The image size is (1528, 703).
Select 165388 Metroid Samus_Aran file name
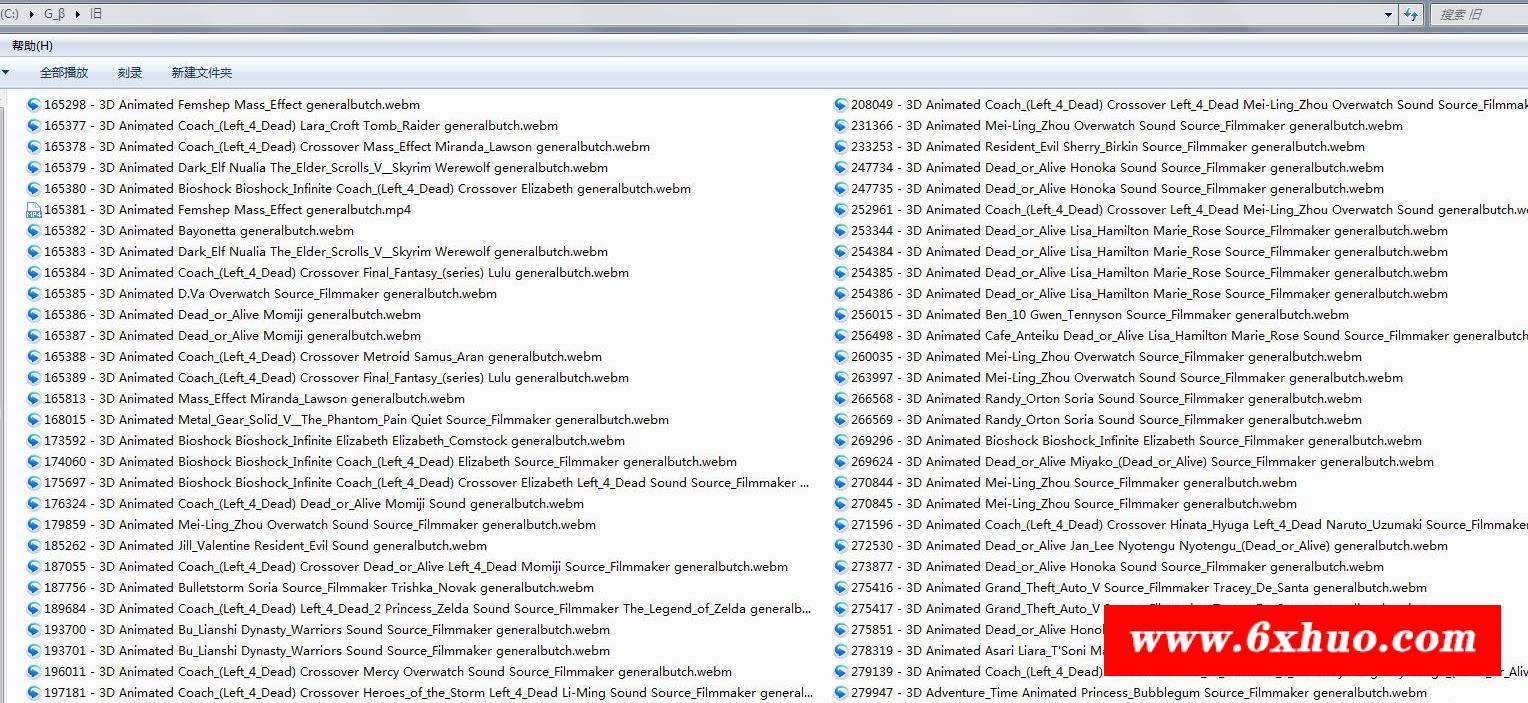tap(323, 356)
